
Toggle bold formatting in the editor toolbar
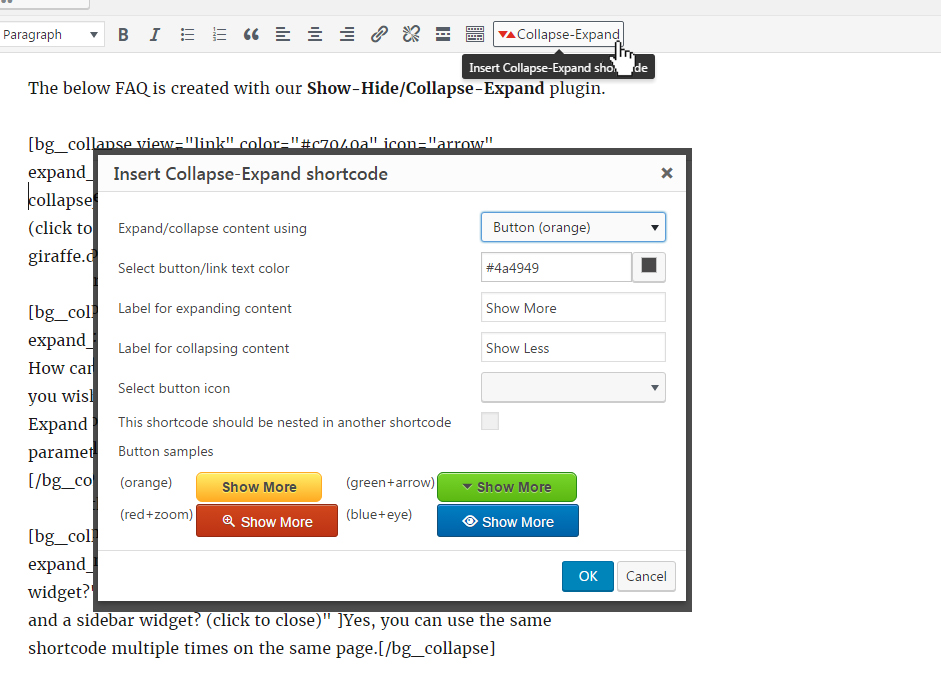click(123, 33)
